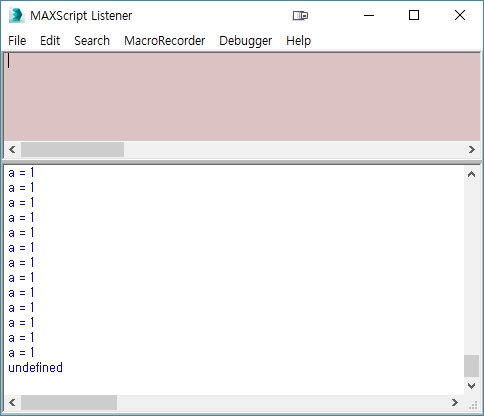Open the Search menu

(x=92, y=41)
